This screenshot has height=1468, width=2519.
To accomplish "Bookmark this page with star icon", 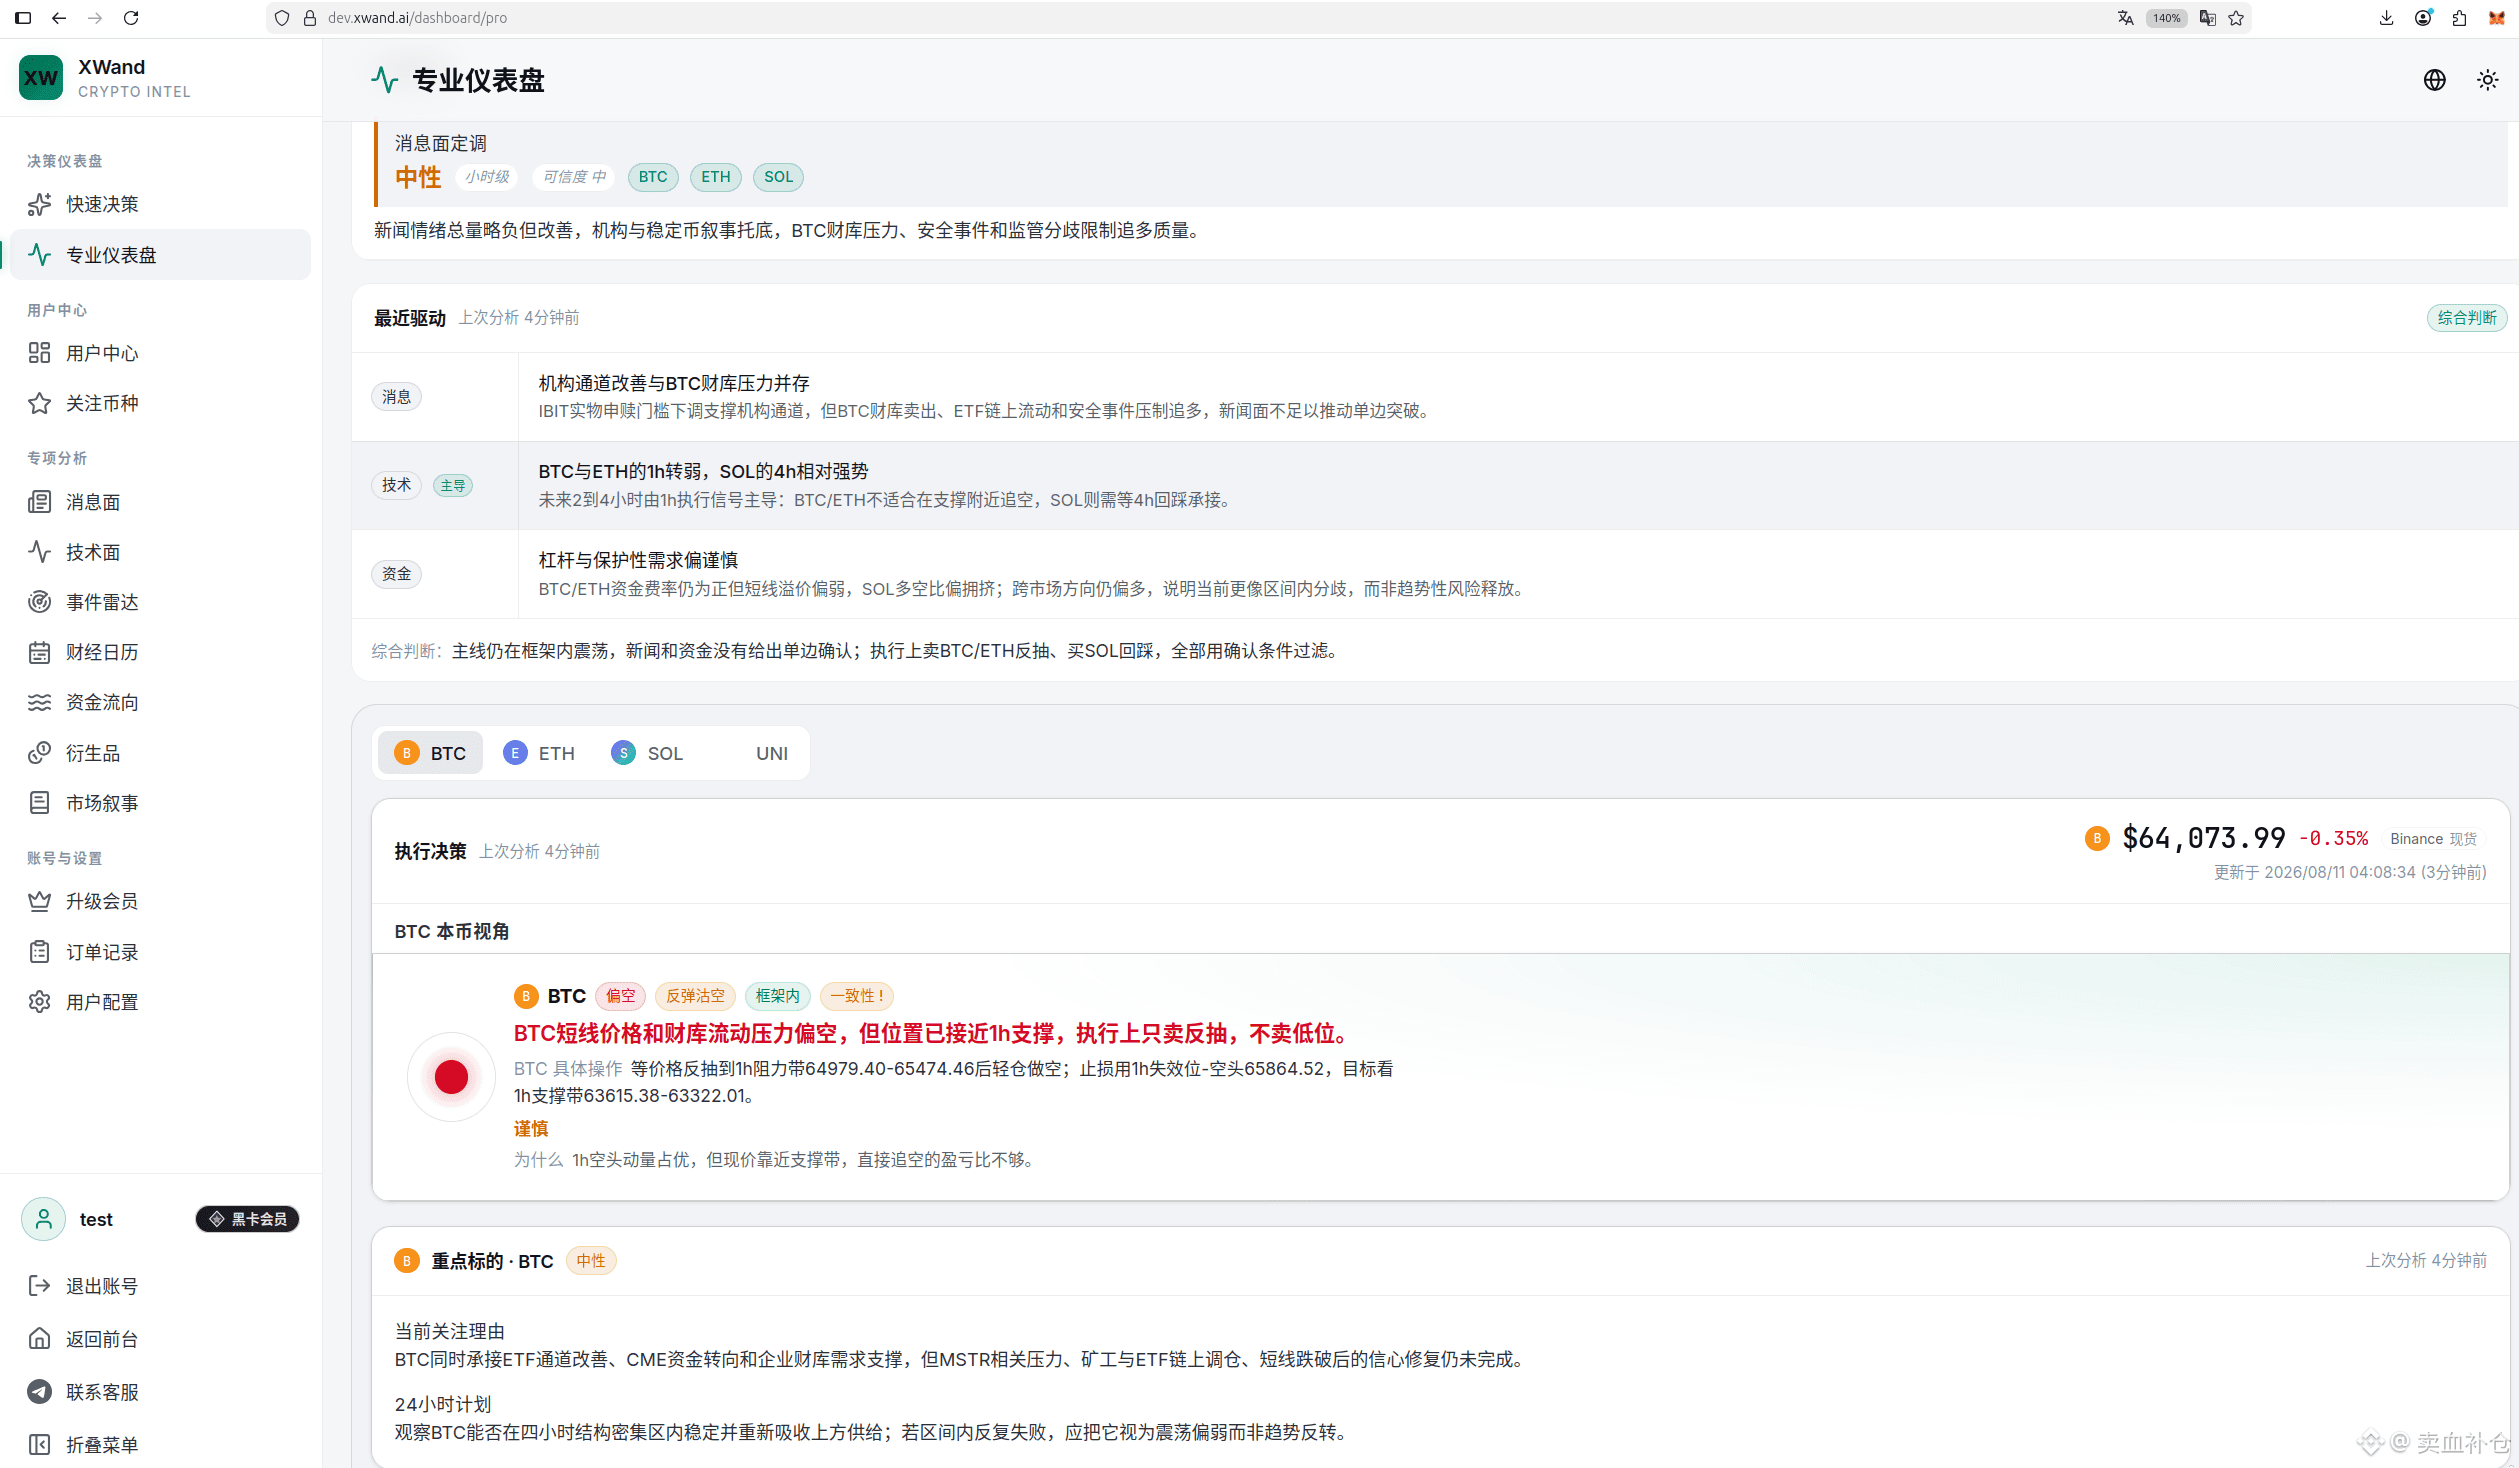I will click(2236, 18).
